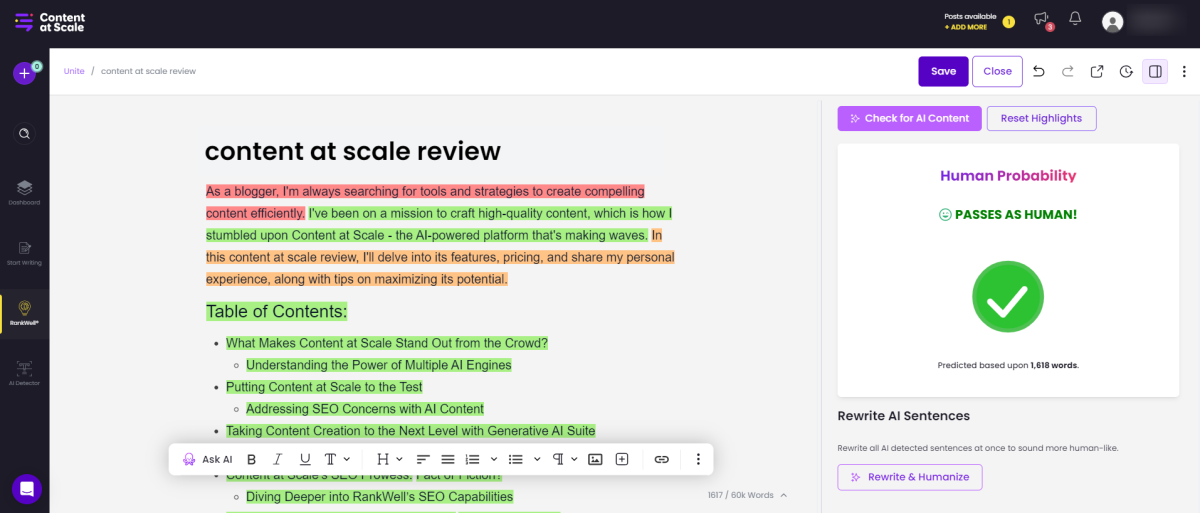Open post in new window icon

click(x=1097, y=71)
